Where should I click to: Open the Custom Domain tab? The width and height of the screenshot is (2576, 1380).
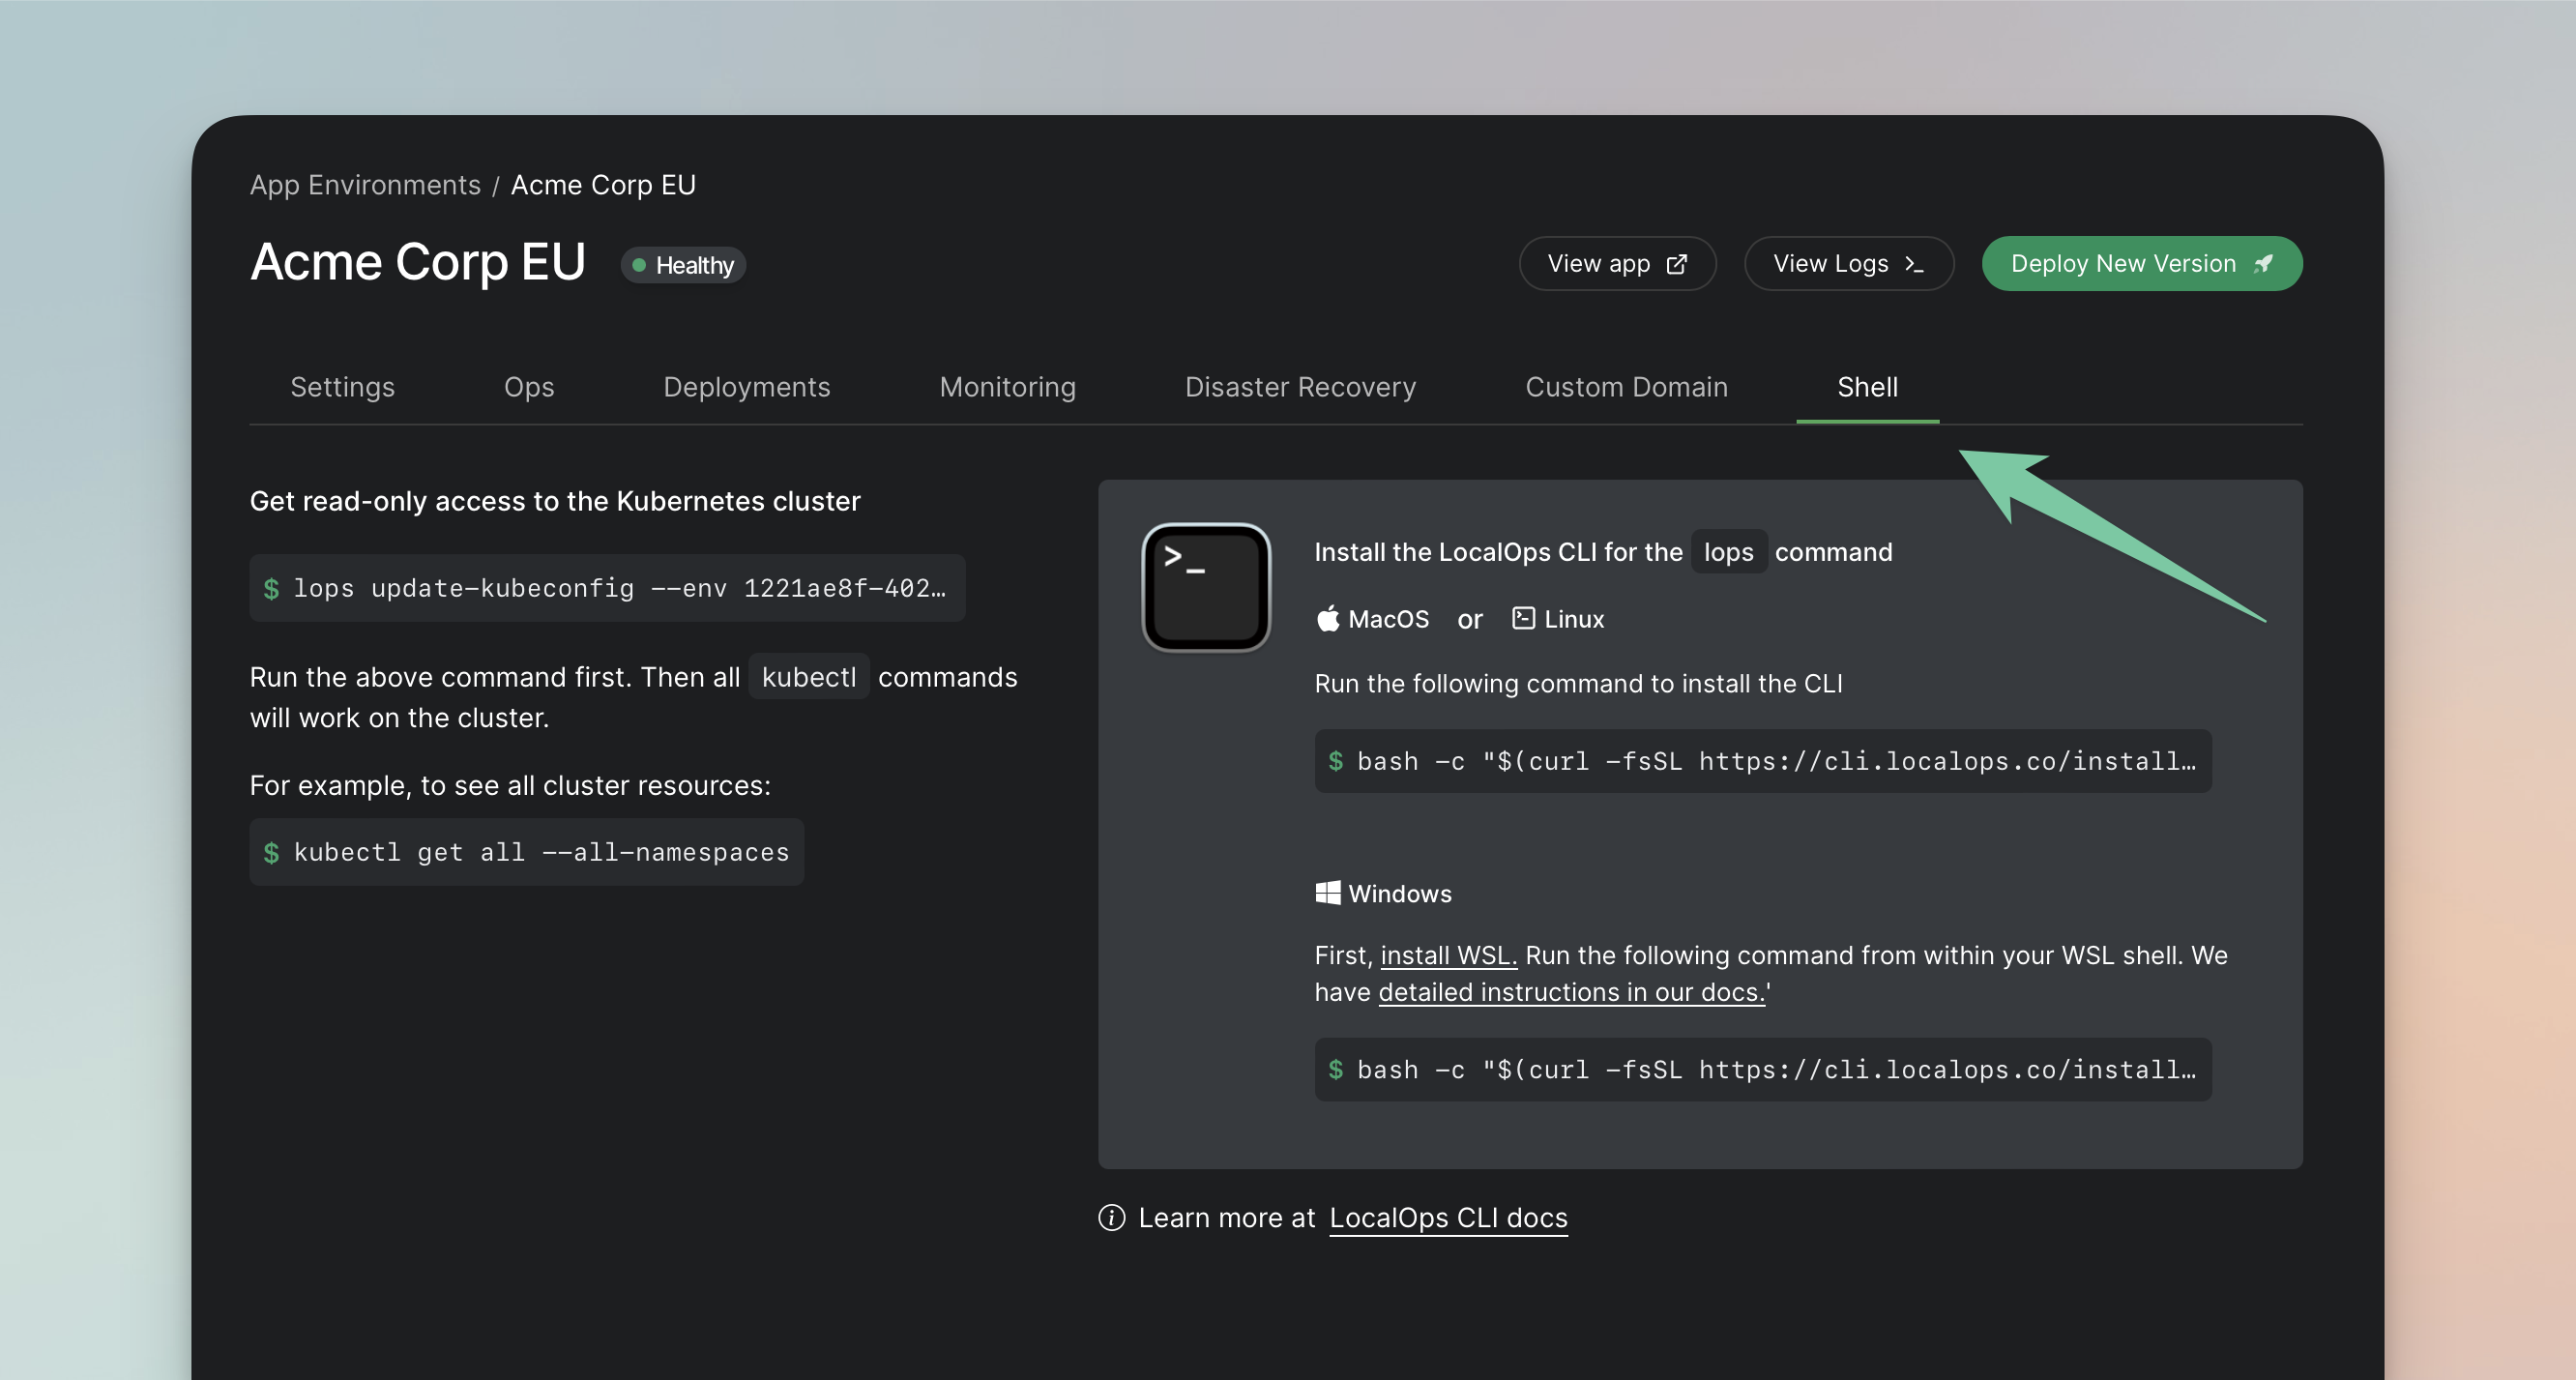(x=1626, y=387)
